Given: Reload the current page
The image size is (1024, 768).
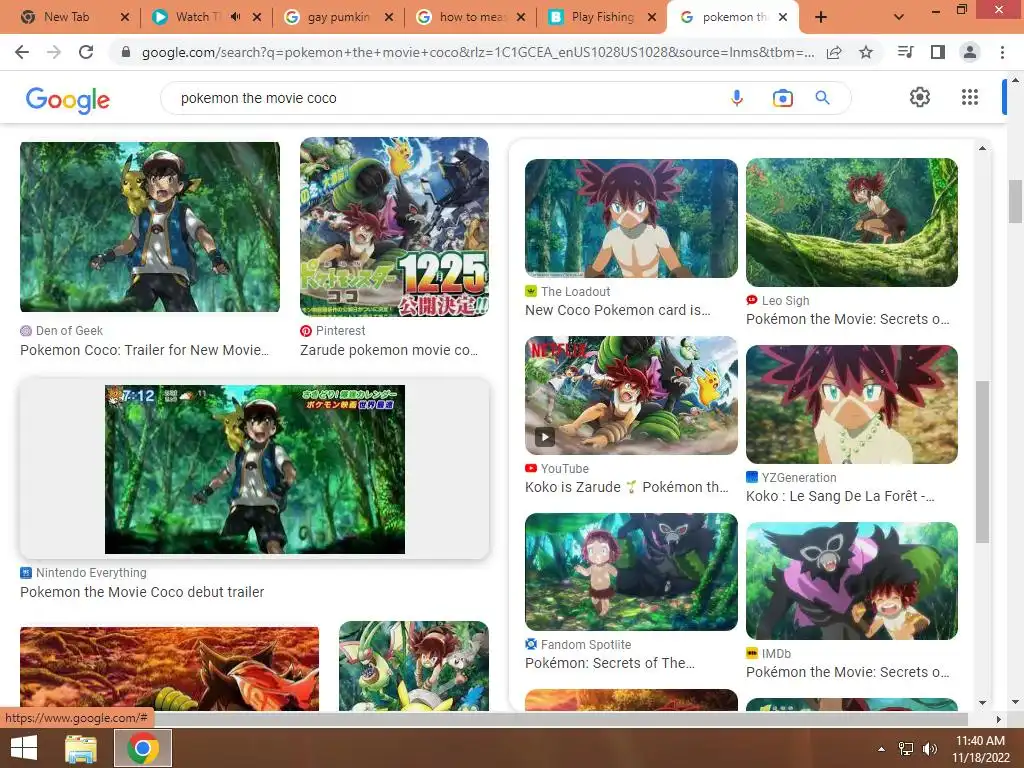Looking at the screenshot, I should pos(86,52).
